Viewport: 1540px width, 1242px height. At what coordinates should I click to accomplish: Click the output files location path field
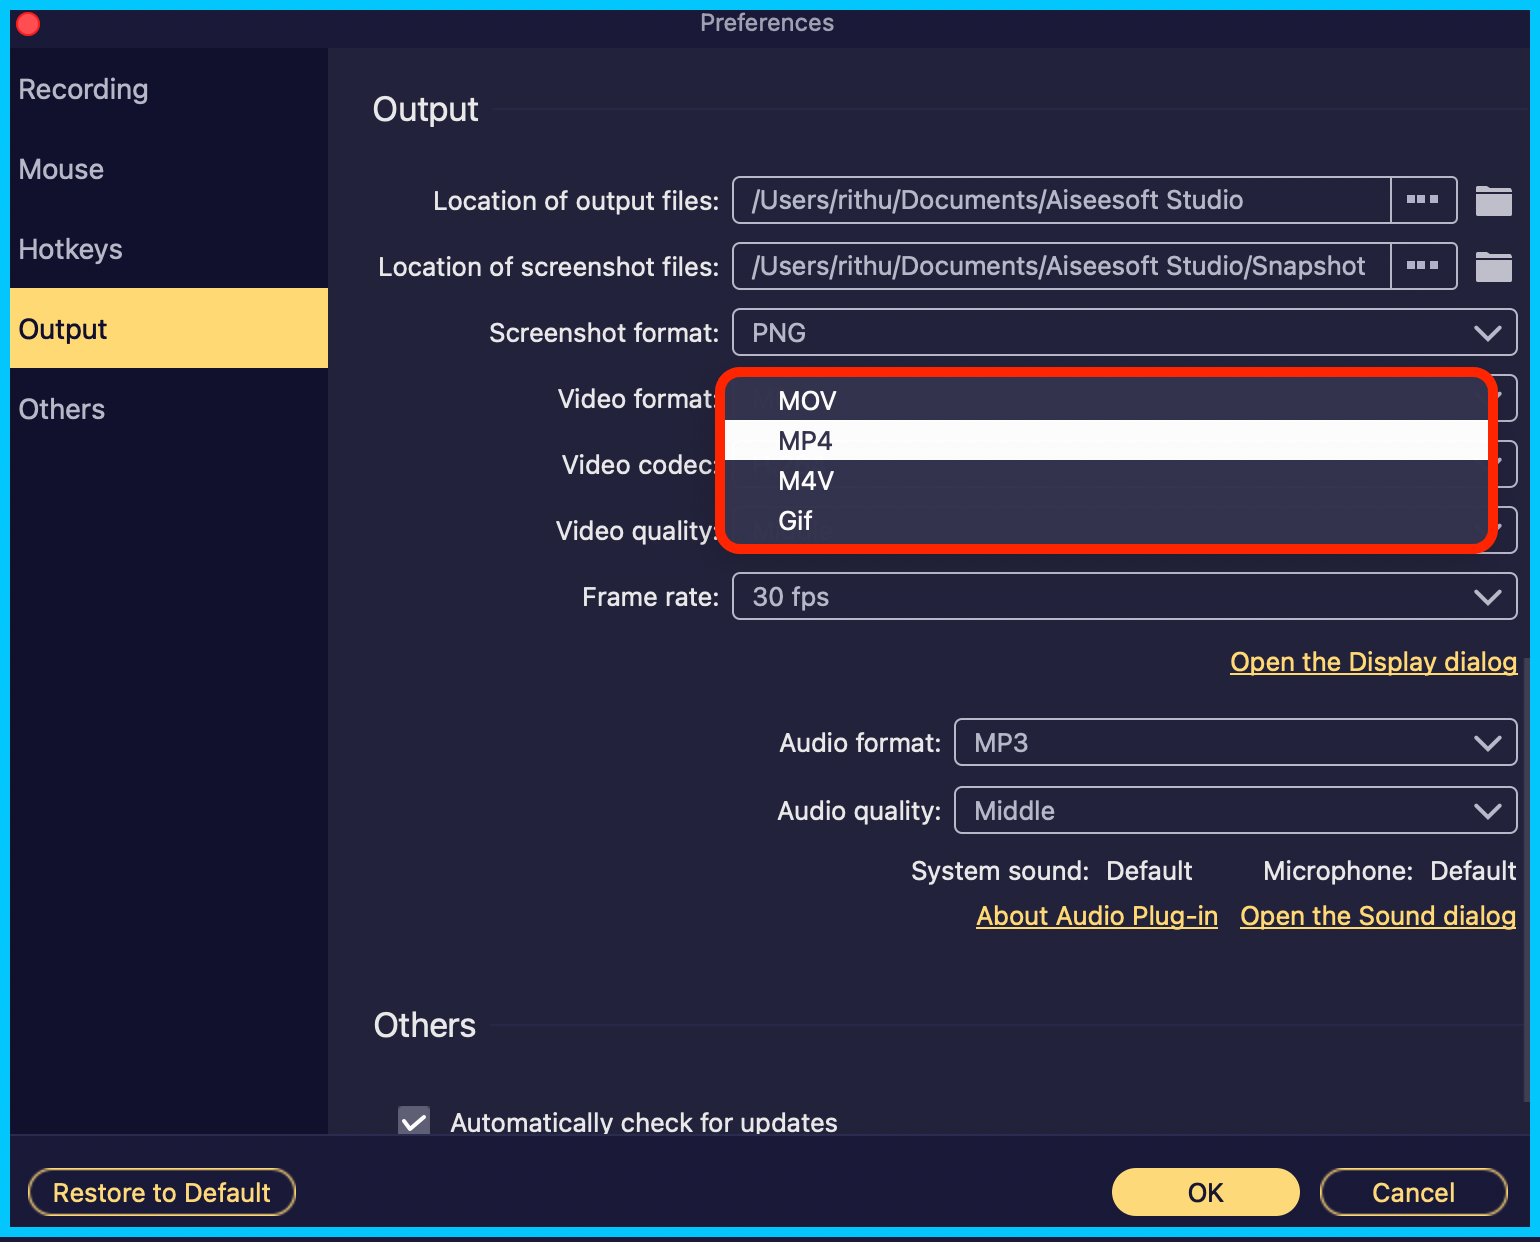tap(1062, 200)
